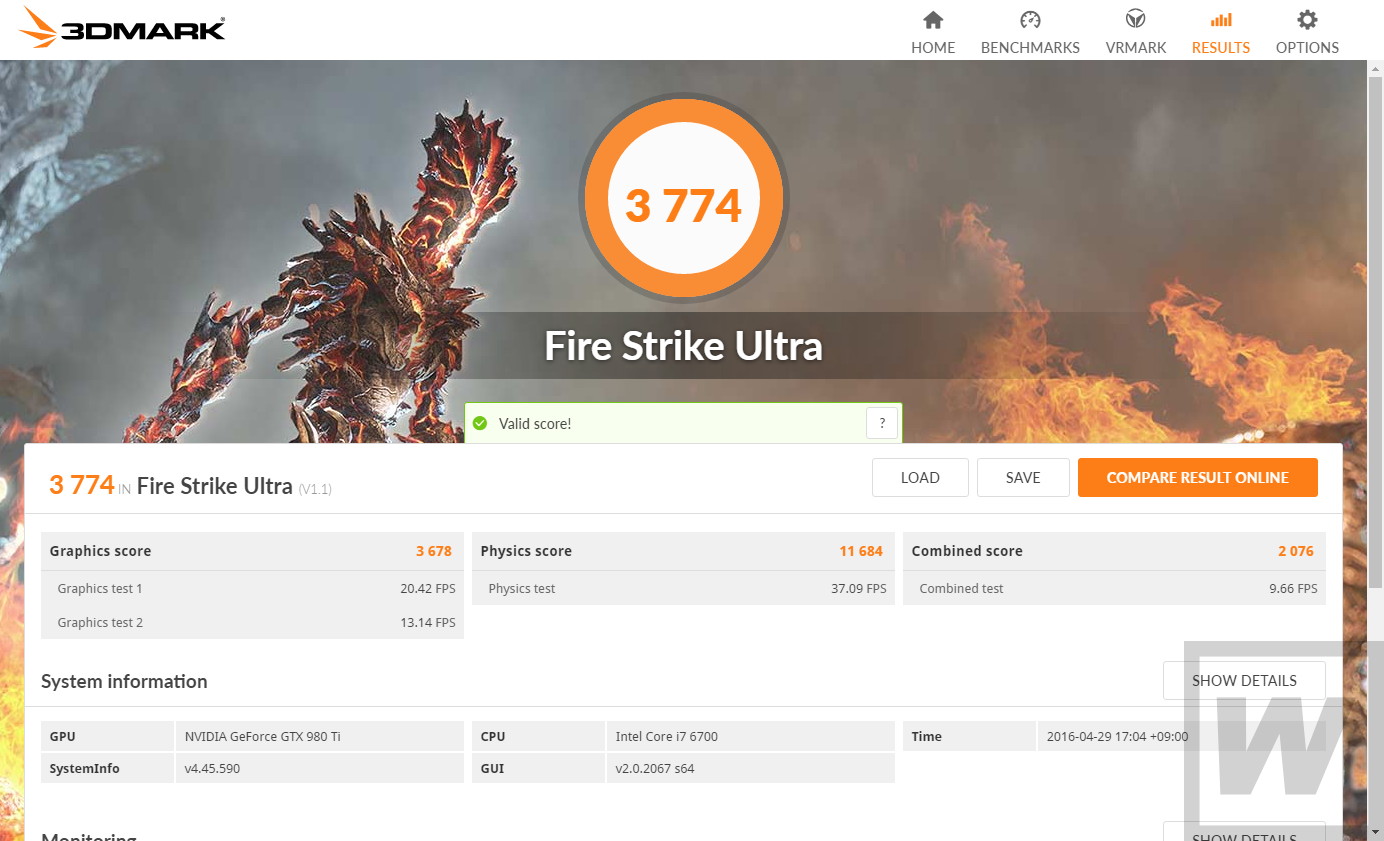Click the scrollbar up arrow
The width and height of the screenshot is (1384, 841).
1375,68
